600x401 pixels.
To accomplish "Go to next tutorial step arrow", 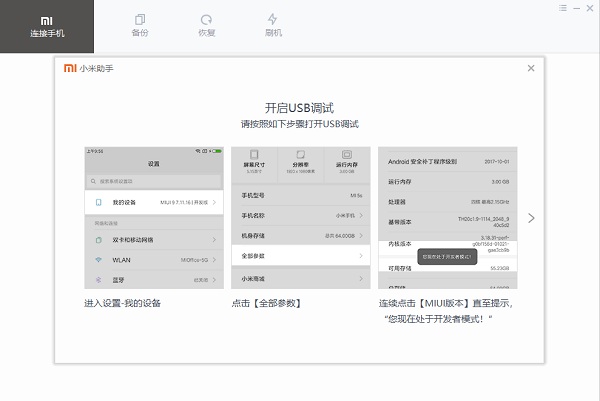I will (531, 218).
